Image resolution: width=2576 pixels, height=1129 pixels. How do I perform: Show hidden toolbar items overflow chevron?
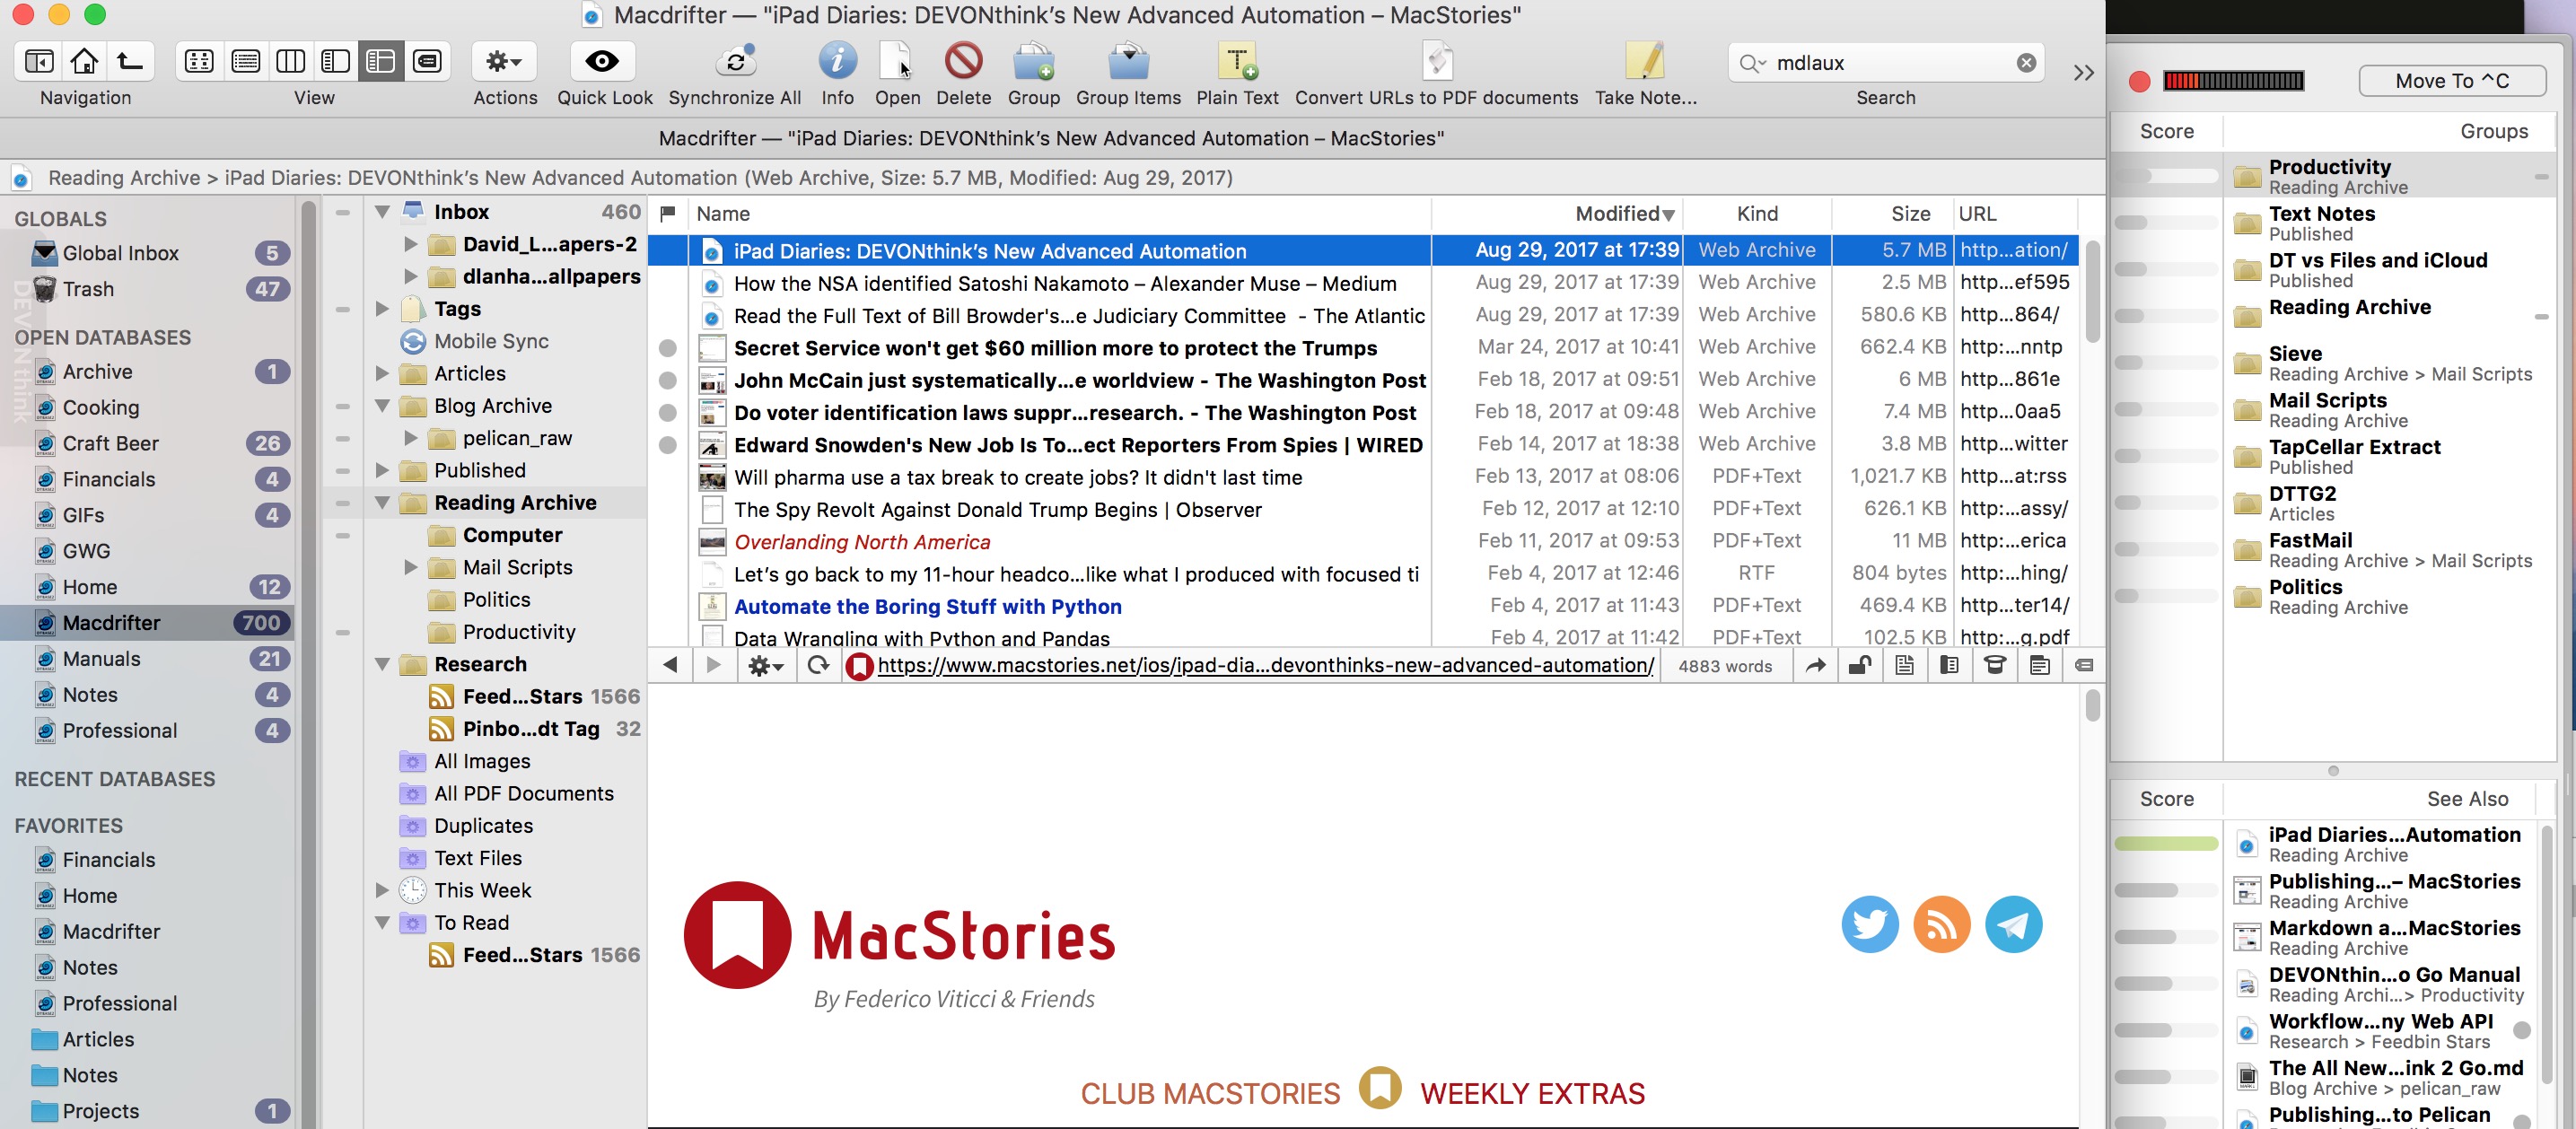(2083, 73)
